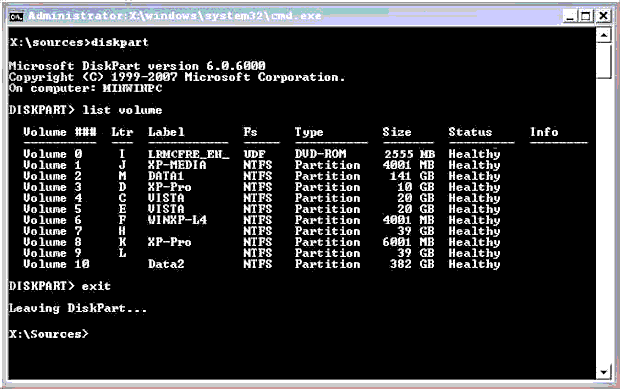Click 'Volume 0' in the volume list
Viewport: 620px width, 389px height.
pyautogui.click(x=53, y=154)
